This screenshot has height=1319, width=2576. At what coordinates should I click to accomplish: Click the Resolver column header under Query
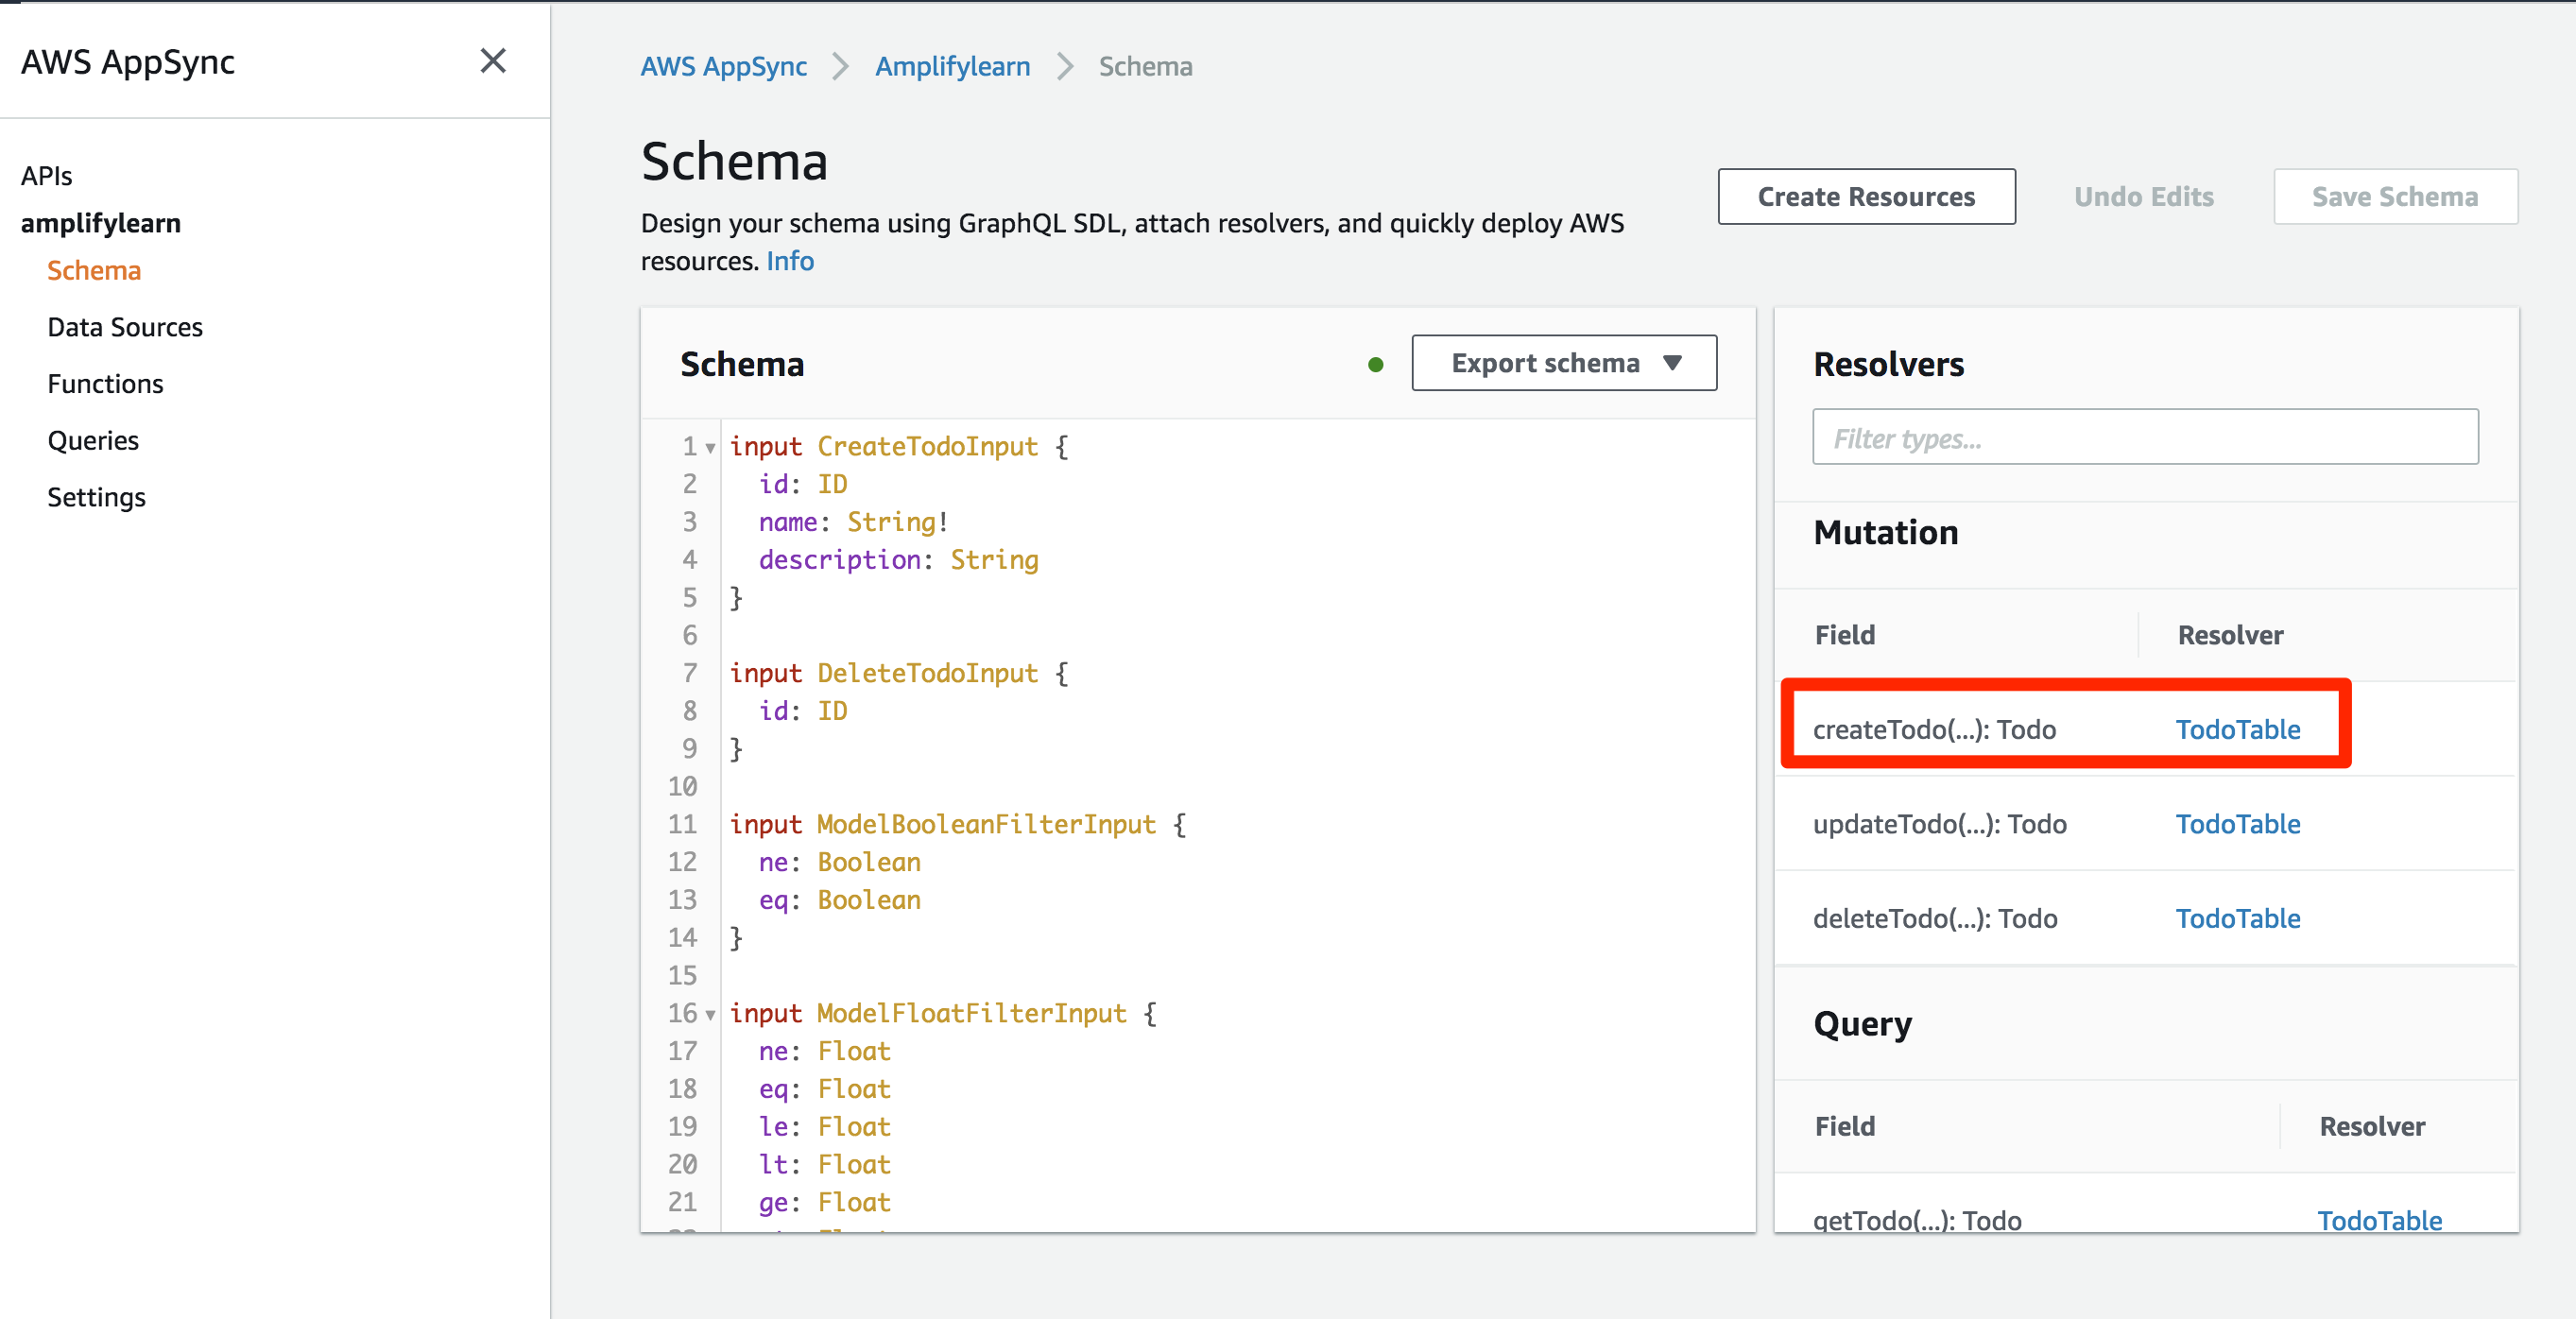[2372, 1126]
